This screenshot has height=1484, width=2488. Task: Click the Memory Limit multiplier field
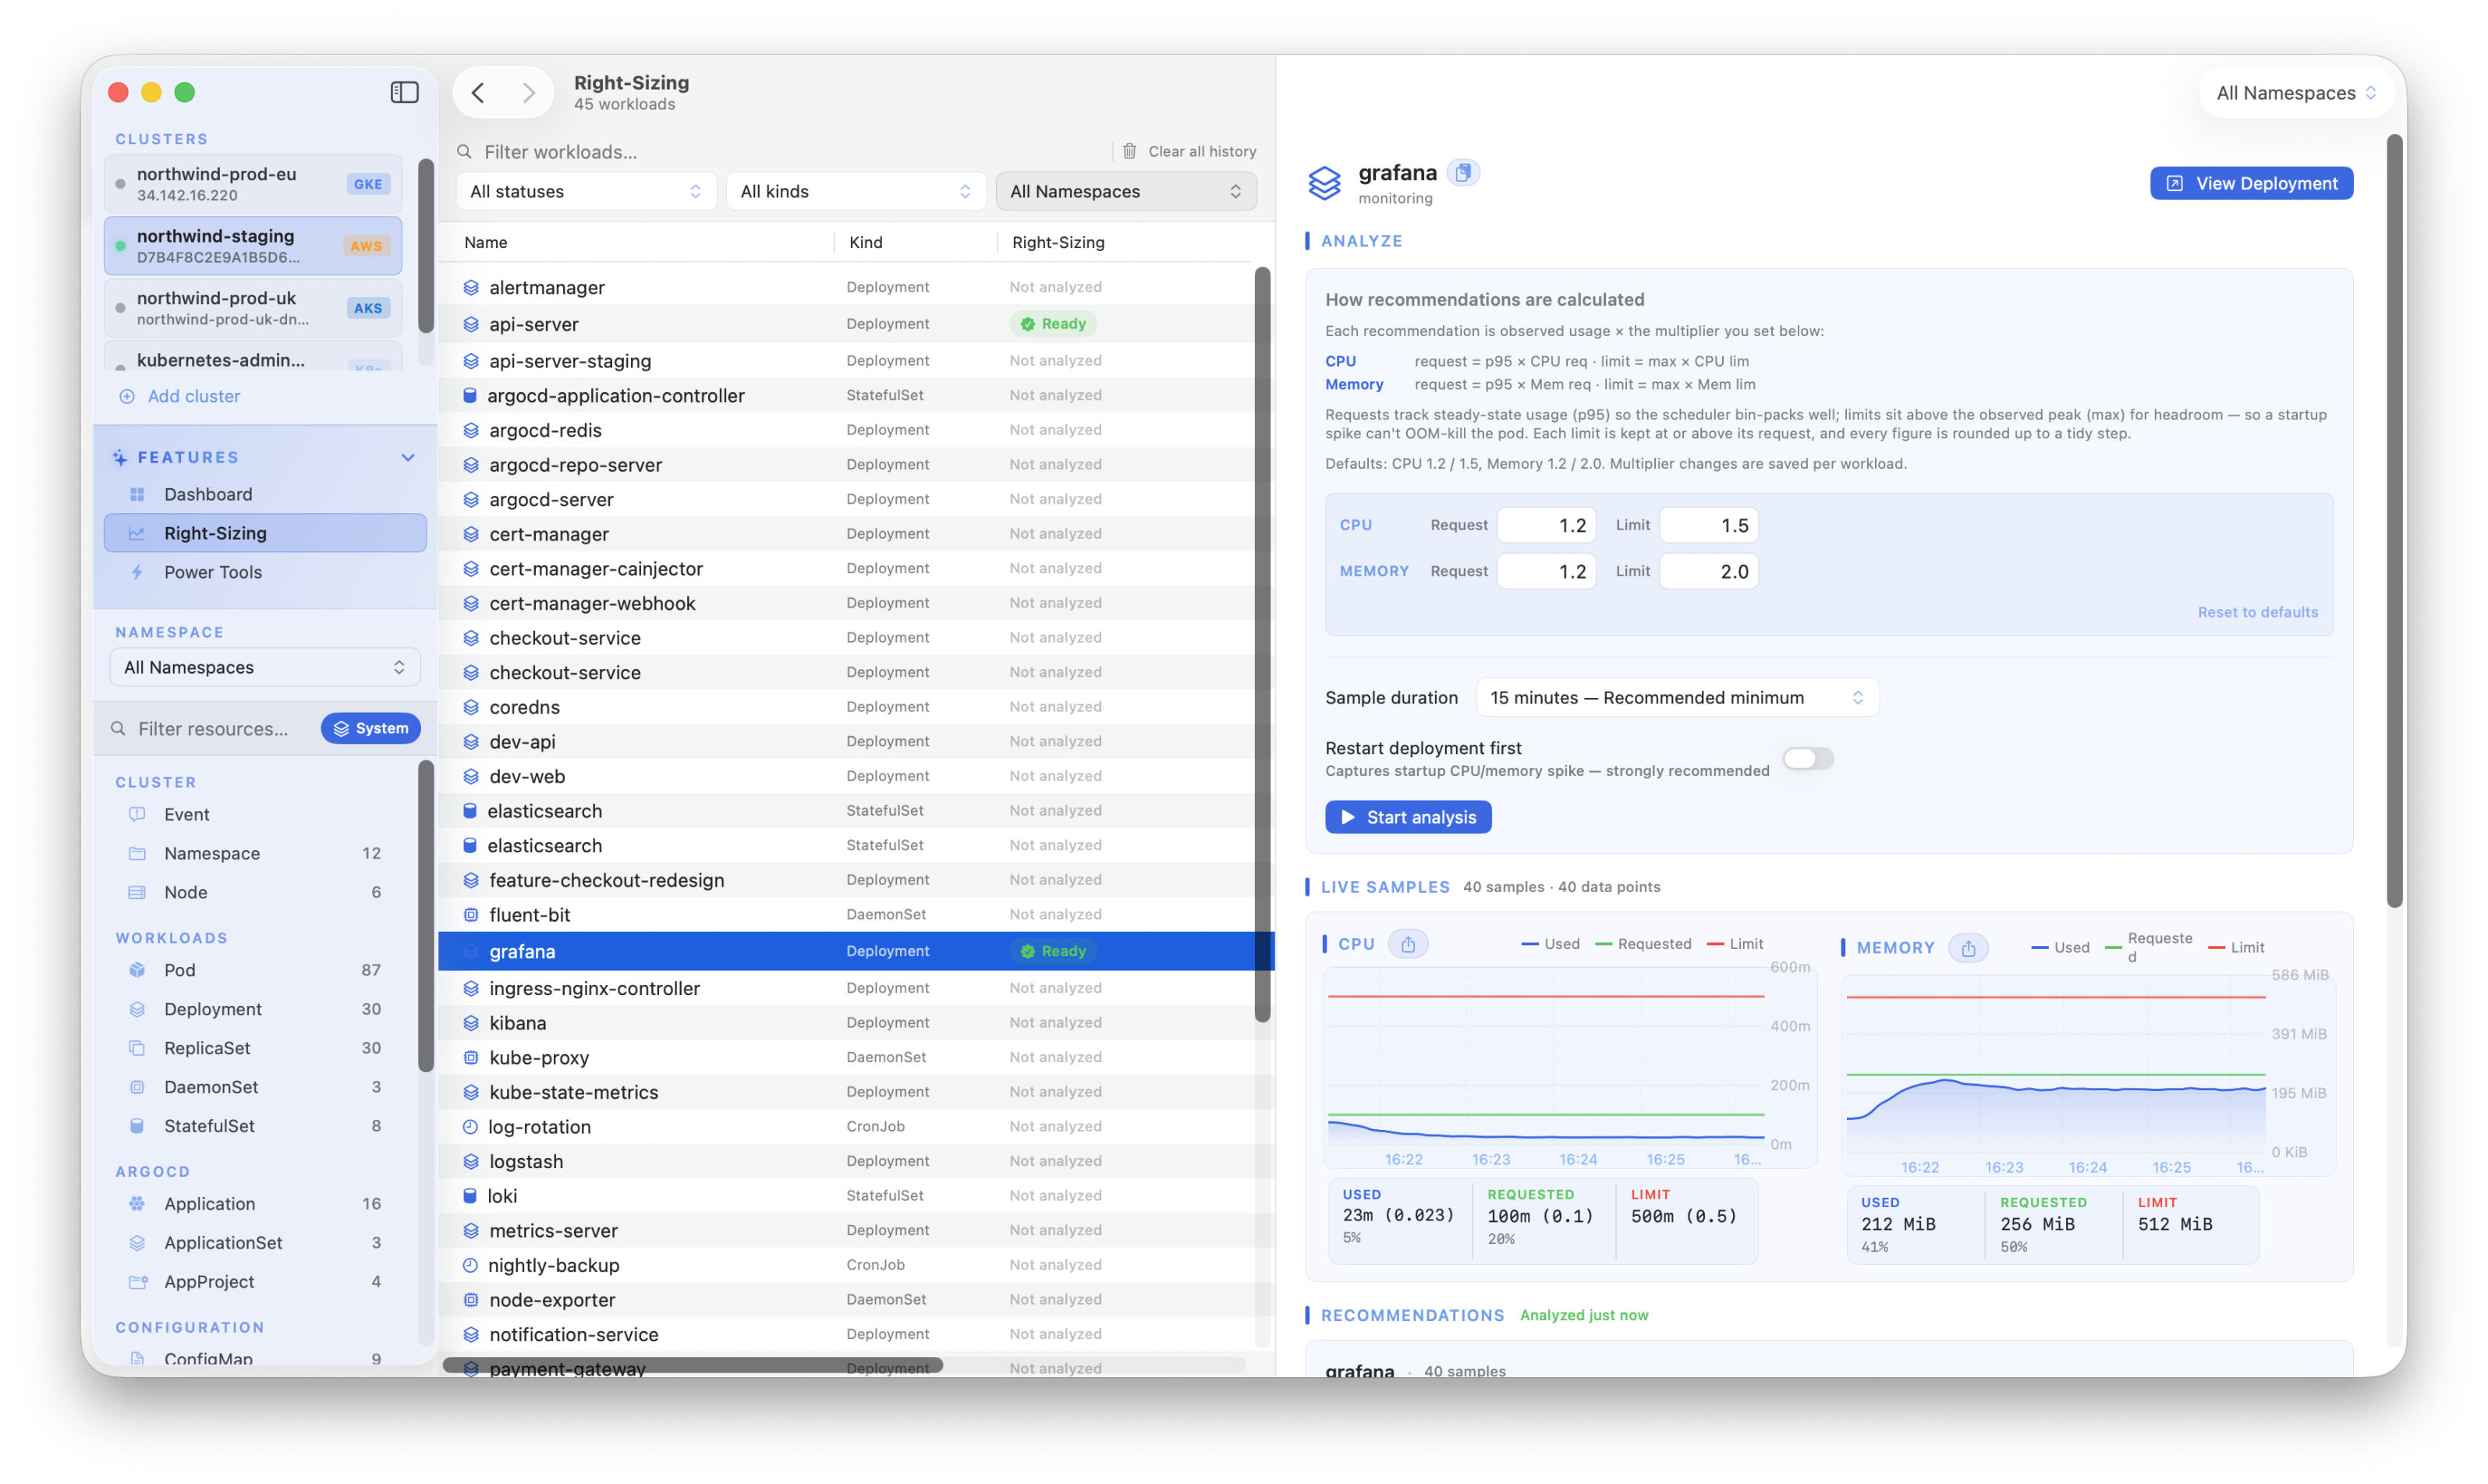(1709, 571)
